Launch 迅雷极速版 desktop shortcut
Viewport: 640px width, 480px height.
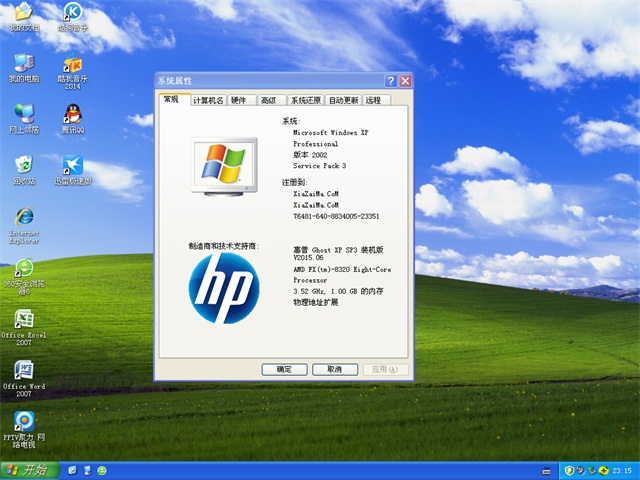click(72, 166)
